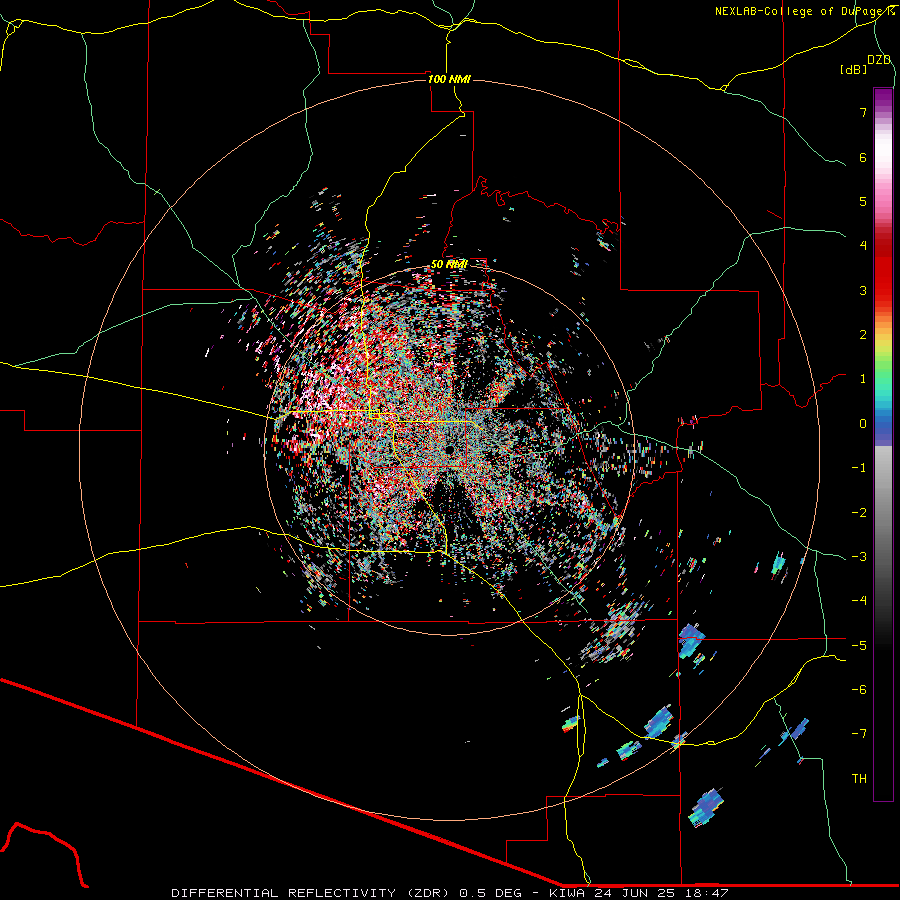The width and height of the screenshot is (900, 900).
Task: Click the 1 value on the scale
Action: tap(863, 379)
